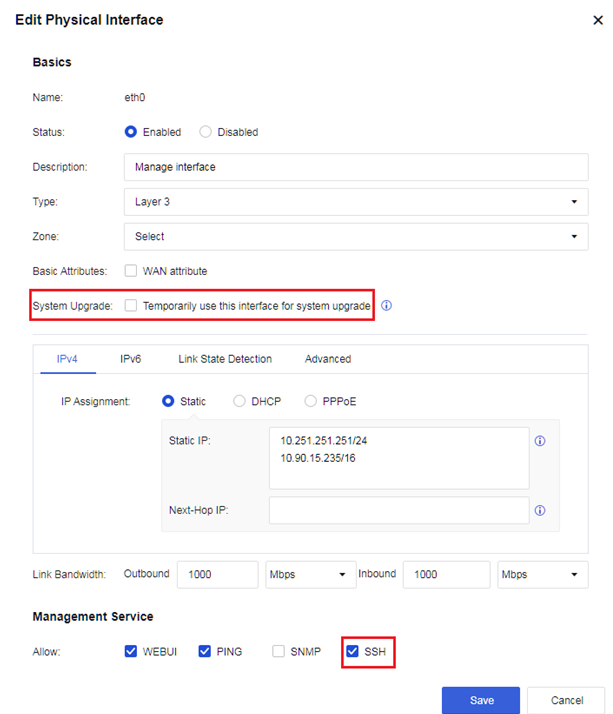Uncheck the WEBUI management service
The height and width of the screenshot is (714, 613).
tap(130, 652)
